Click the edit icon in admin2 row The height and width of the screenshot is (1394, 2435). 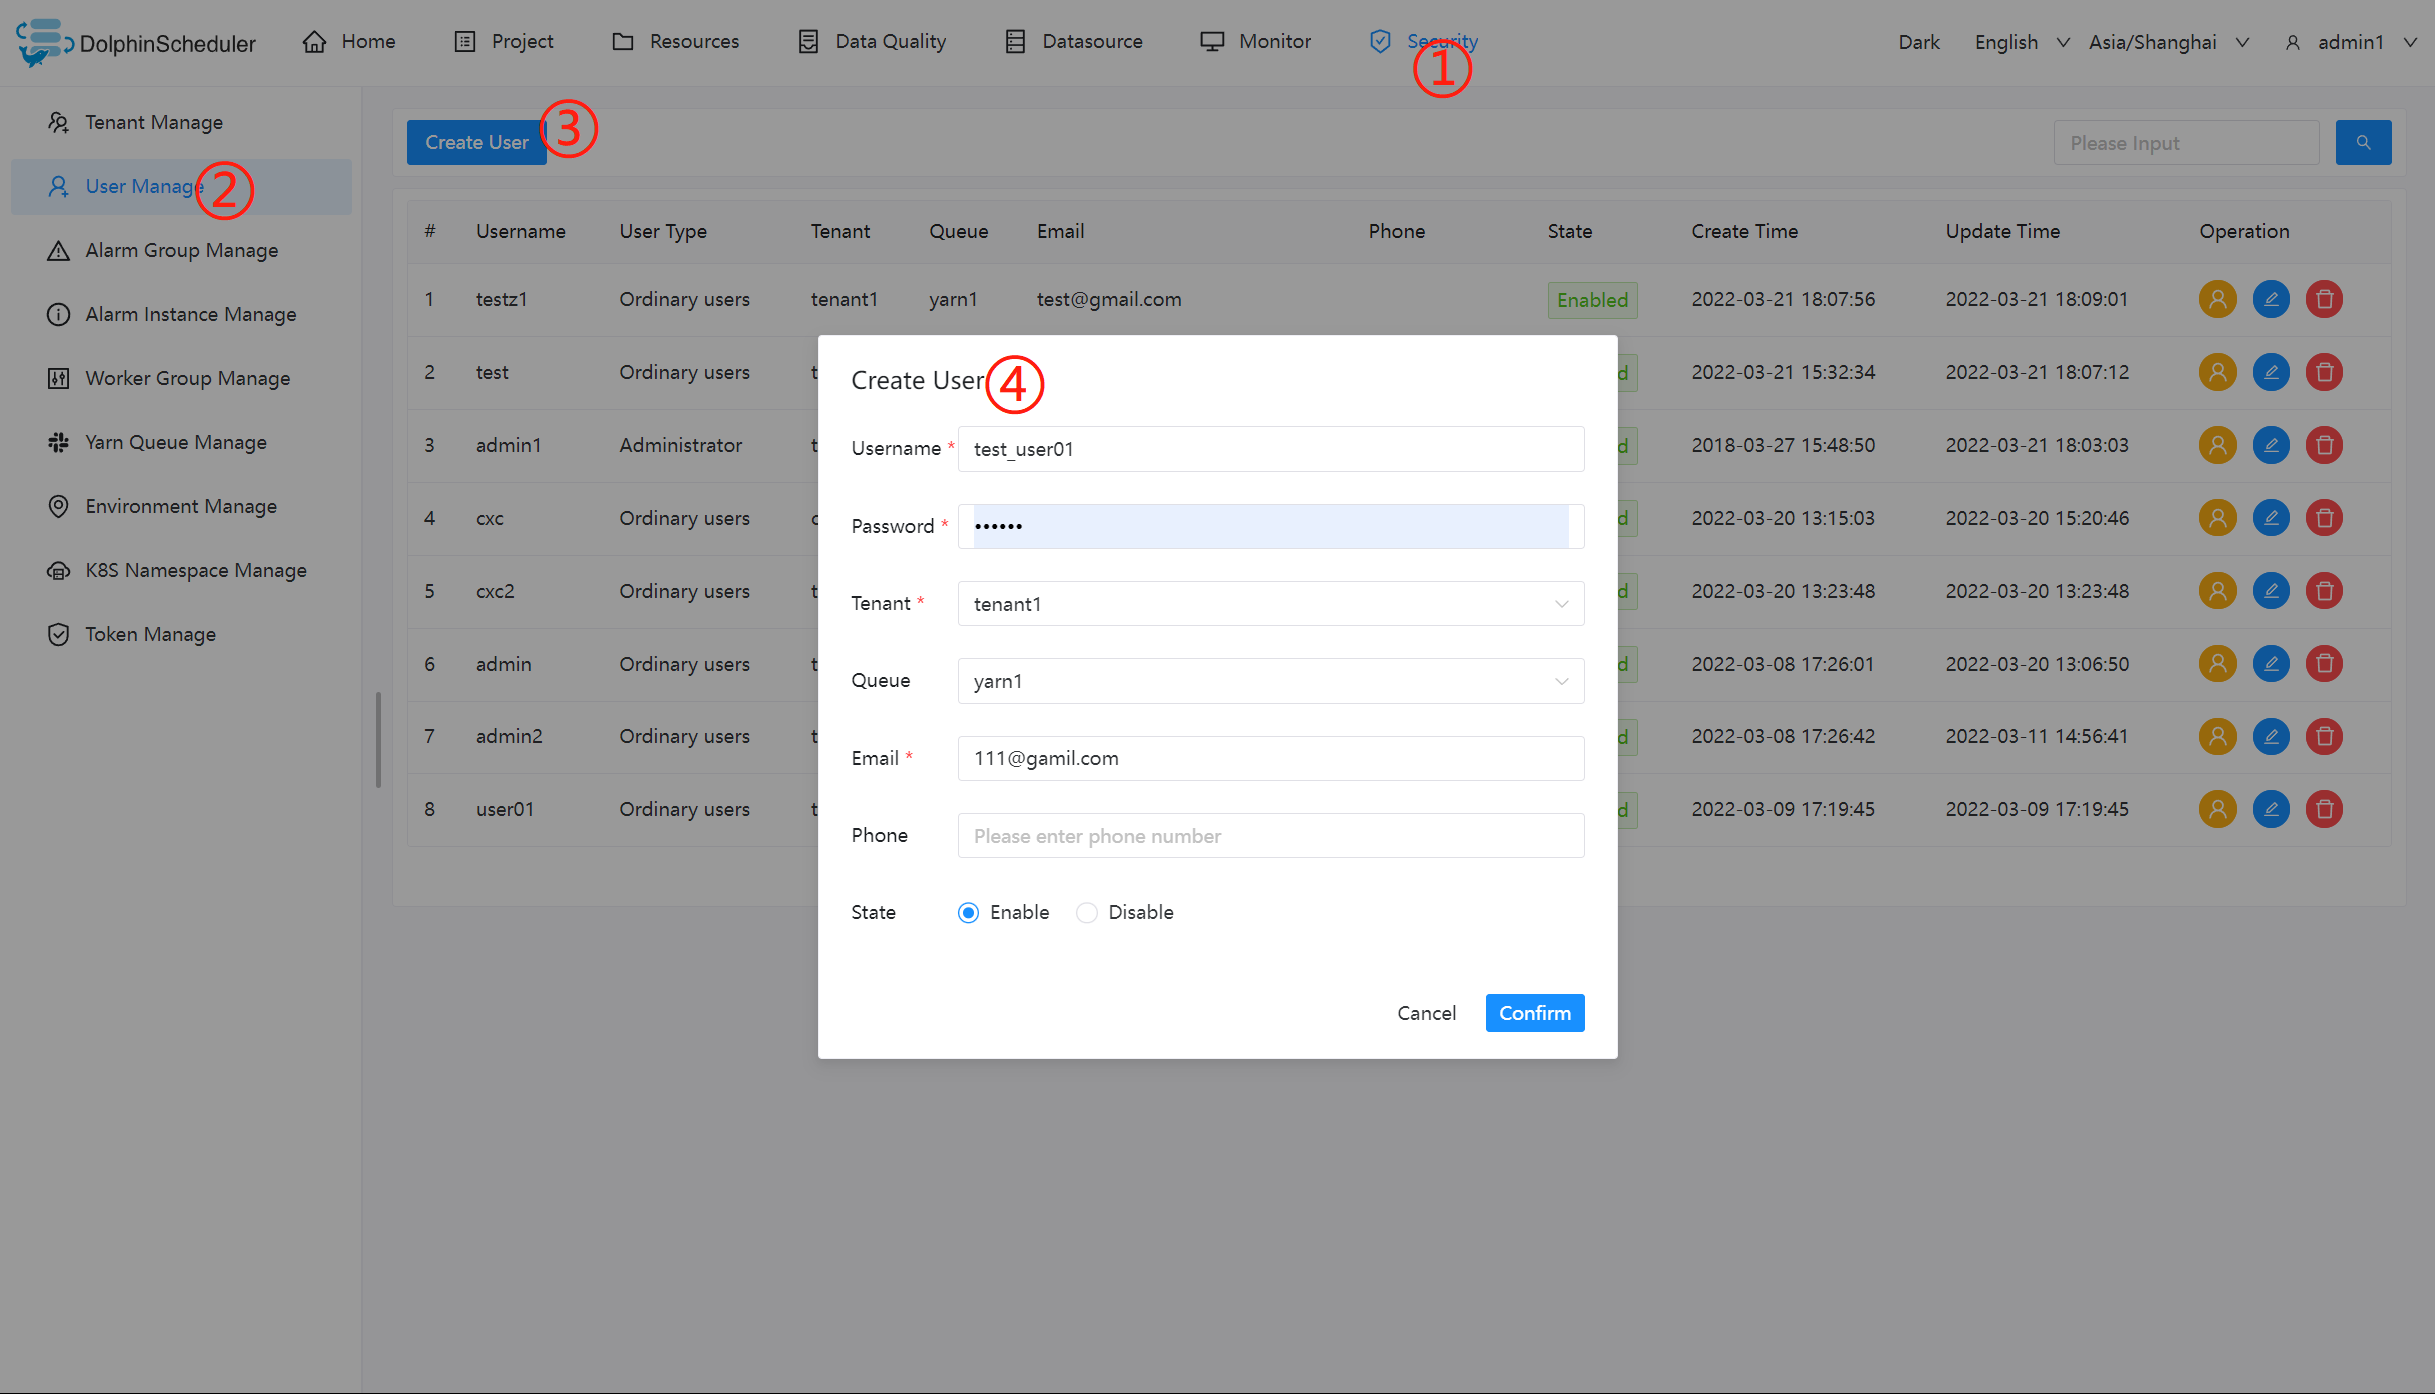click(x=2271, y=736)
